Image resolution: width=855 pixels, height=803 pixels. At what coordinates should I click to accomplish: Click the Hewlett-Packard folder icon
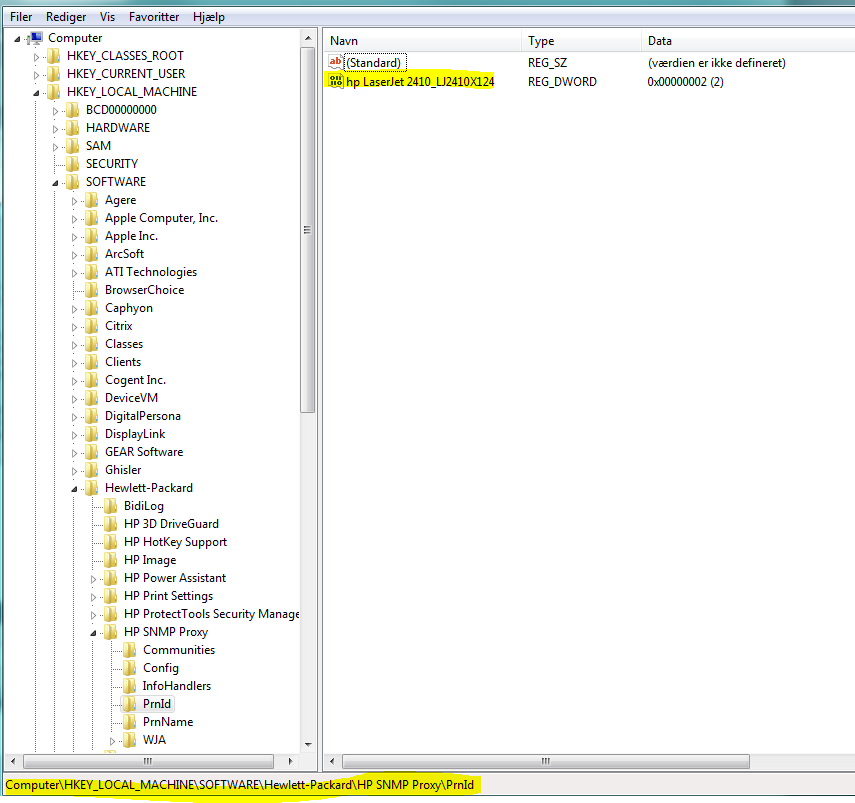pos(92,487)
